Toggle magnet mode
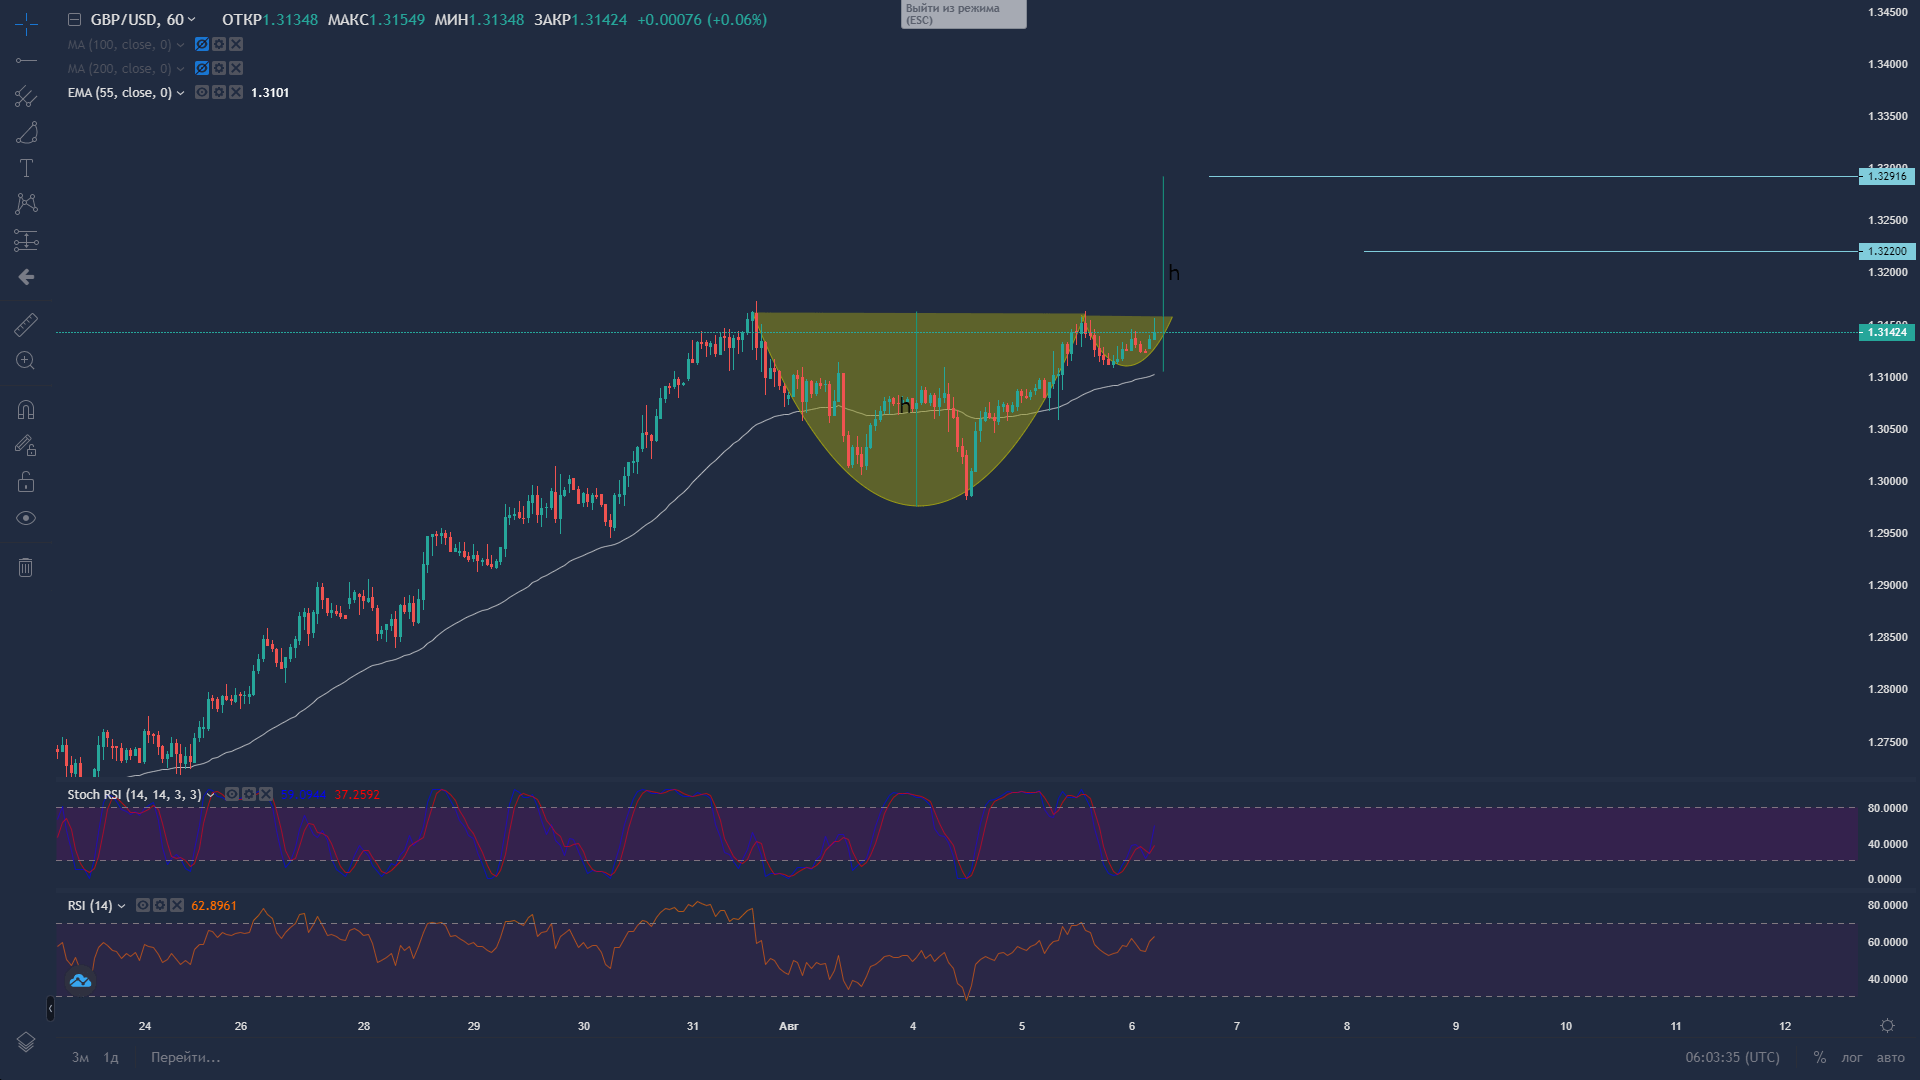1920x1080 pixels. [26, 410]
